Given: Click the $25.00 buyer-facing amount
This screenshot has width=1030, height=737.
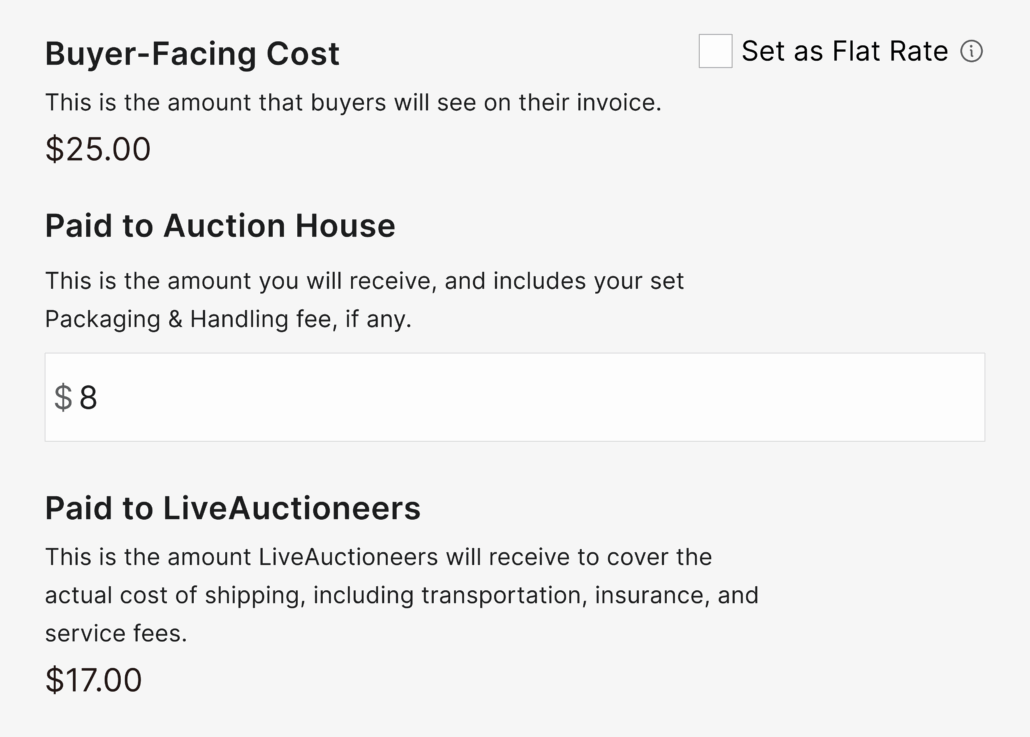Looking at the screenshot, I should 98,150.
